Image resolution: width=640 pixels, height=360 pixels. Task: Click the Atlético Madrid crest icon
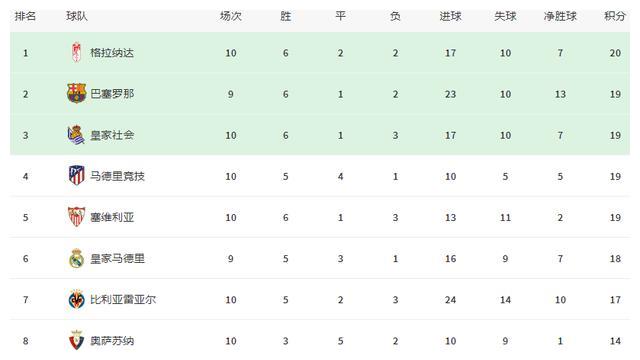tap(76, 176)
